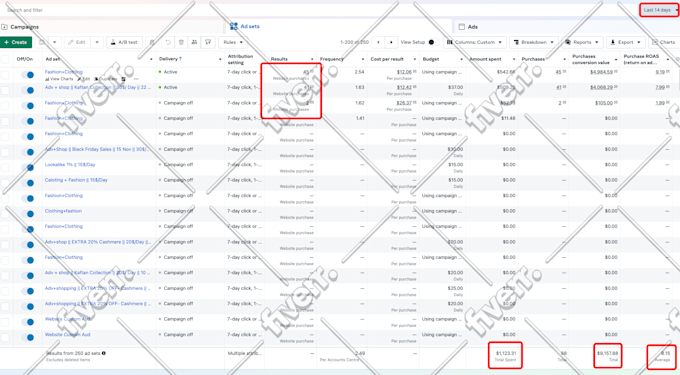Viewport: 680px width, 375px height.
Task: Open the Charts panel icon
Action: (664, 42)
